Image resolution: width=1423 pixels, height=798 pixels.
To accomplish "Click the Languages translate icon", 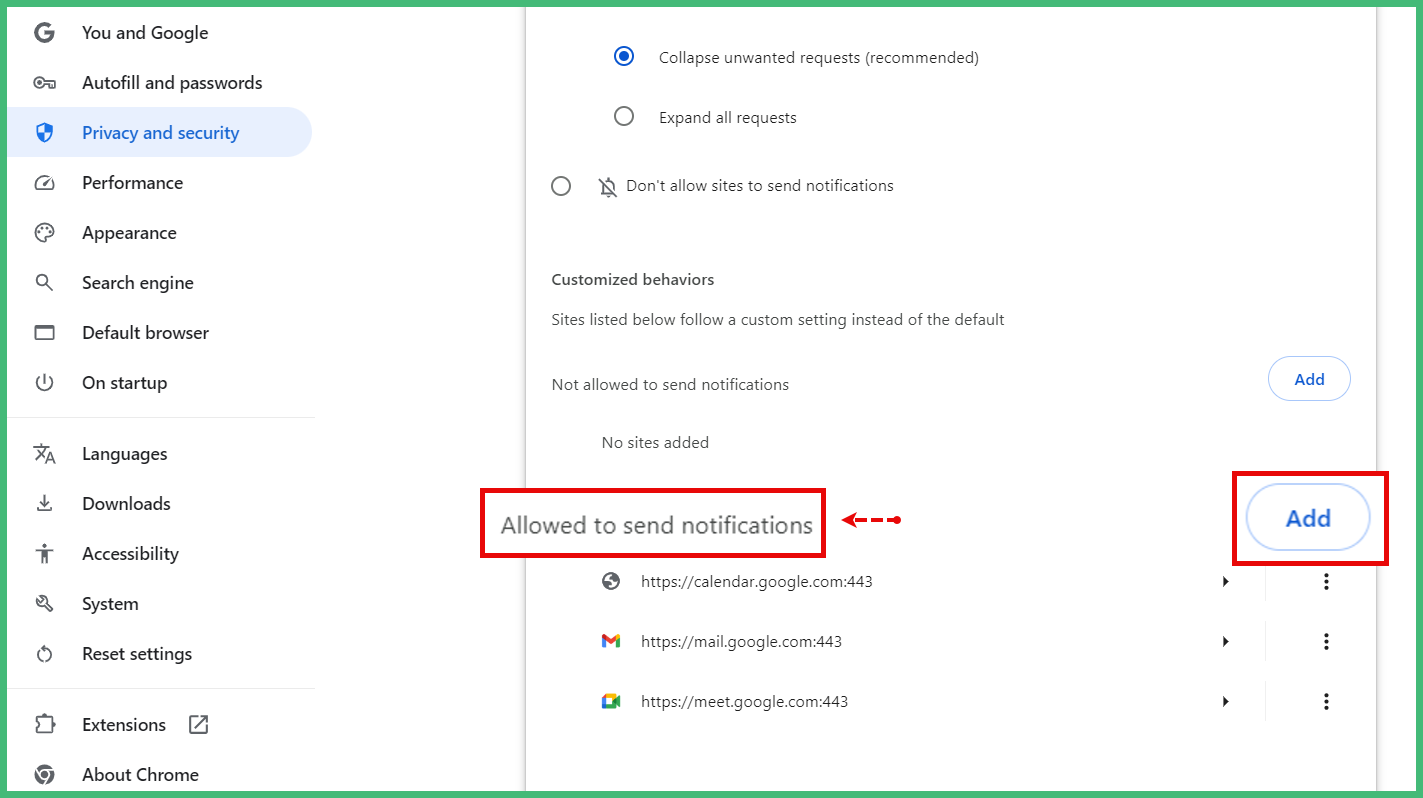I will [44, 454].
